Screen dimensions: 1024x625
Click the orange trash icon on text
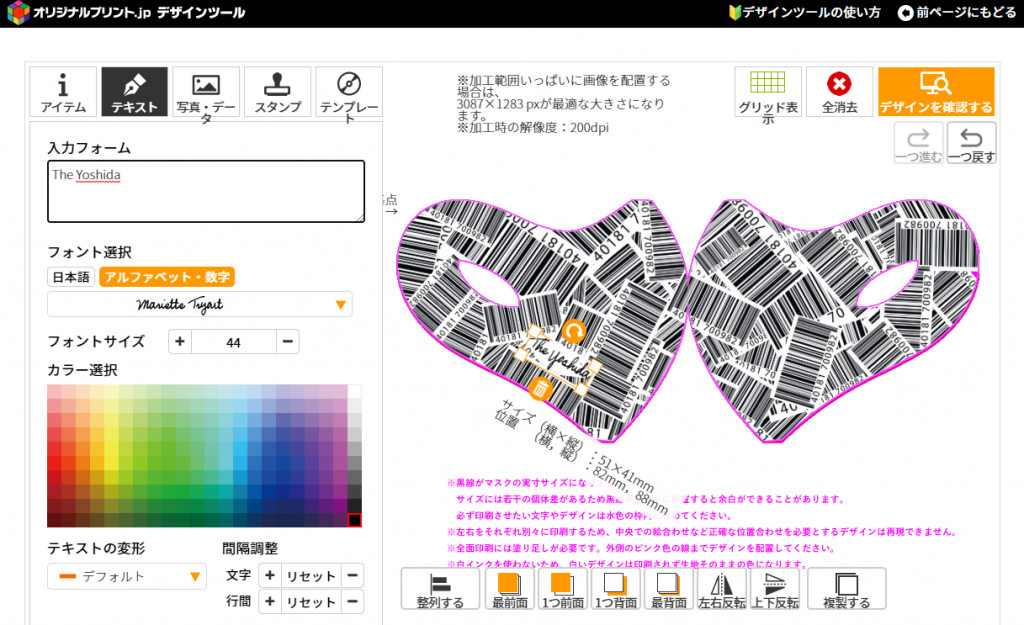pos(540,389)
